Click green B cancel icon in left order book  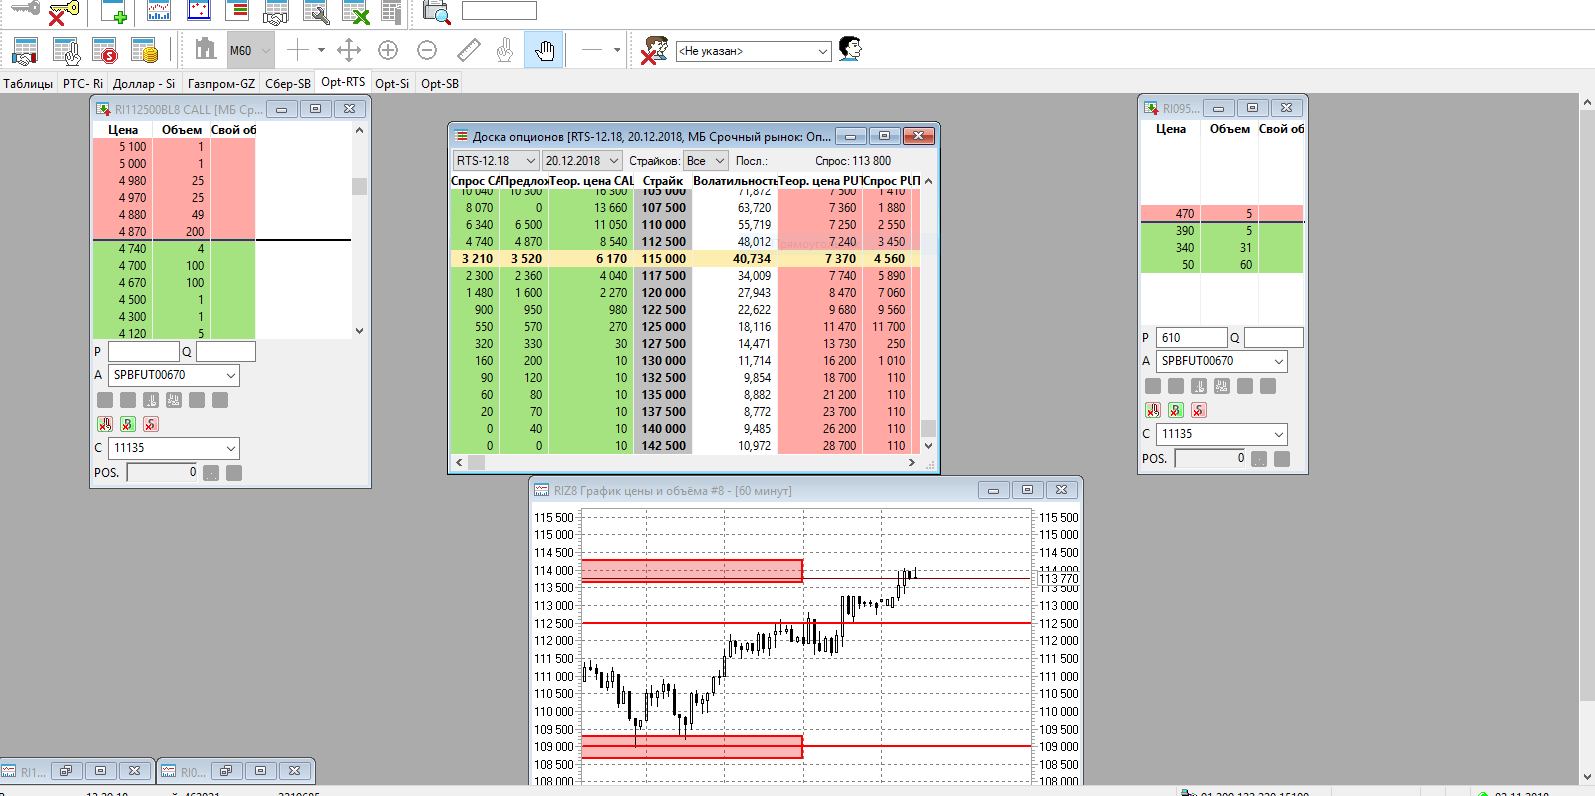click(128, 424)
